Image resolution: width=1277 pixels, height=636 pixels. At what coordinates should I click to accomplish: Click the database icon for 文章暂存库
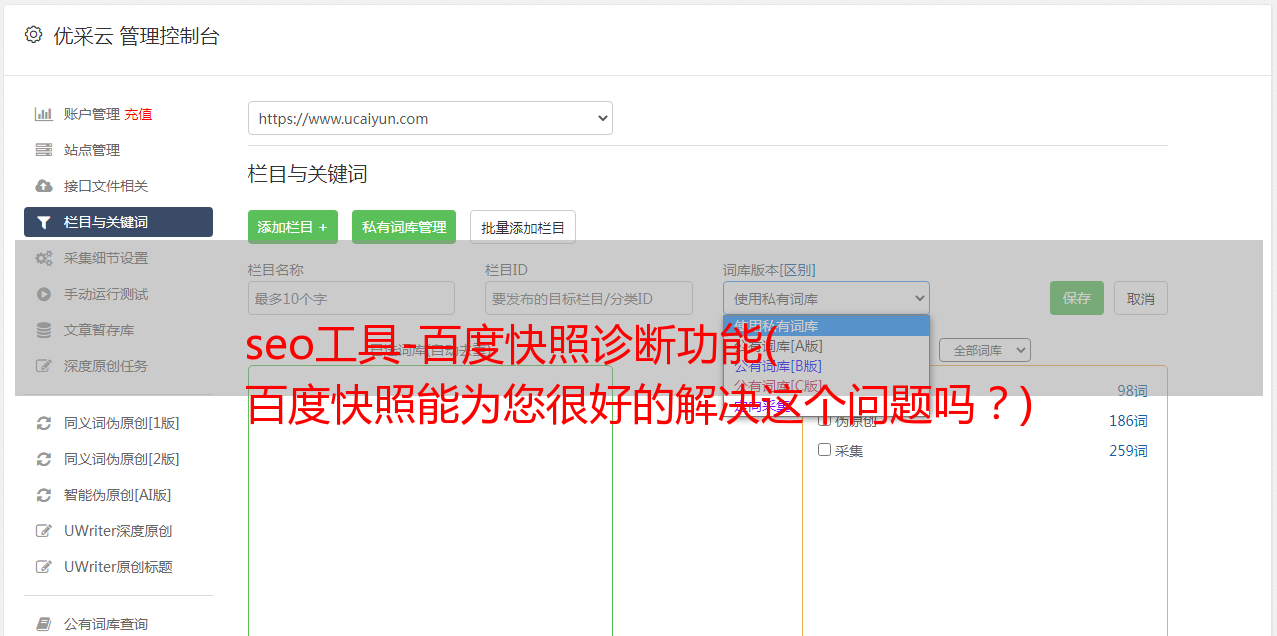click(x=44, y=330)
